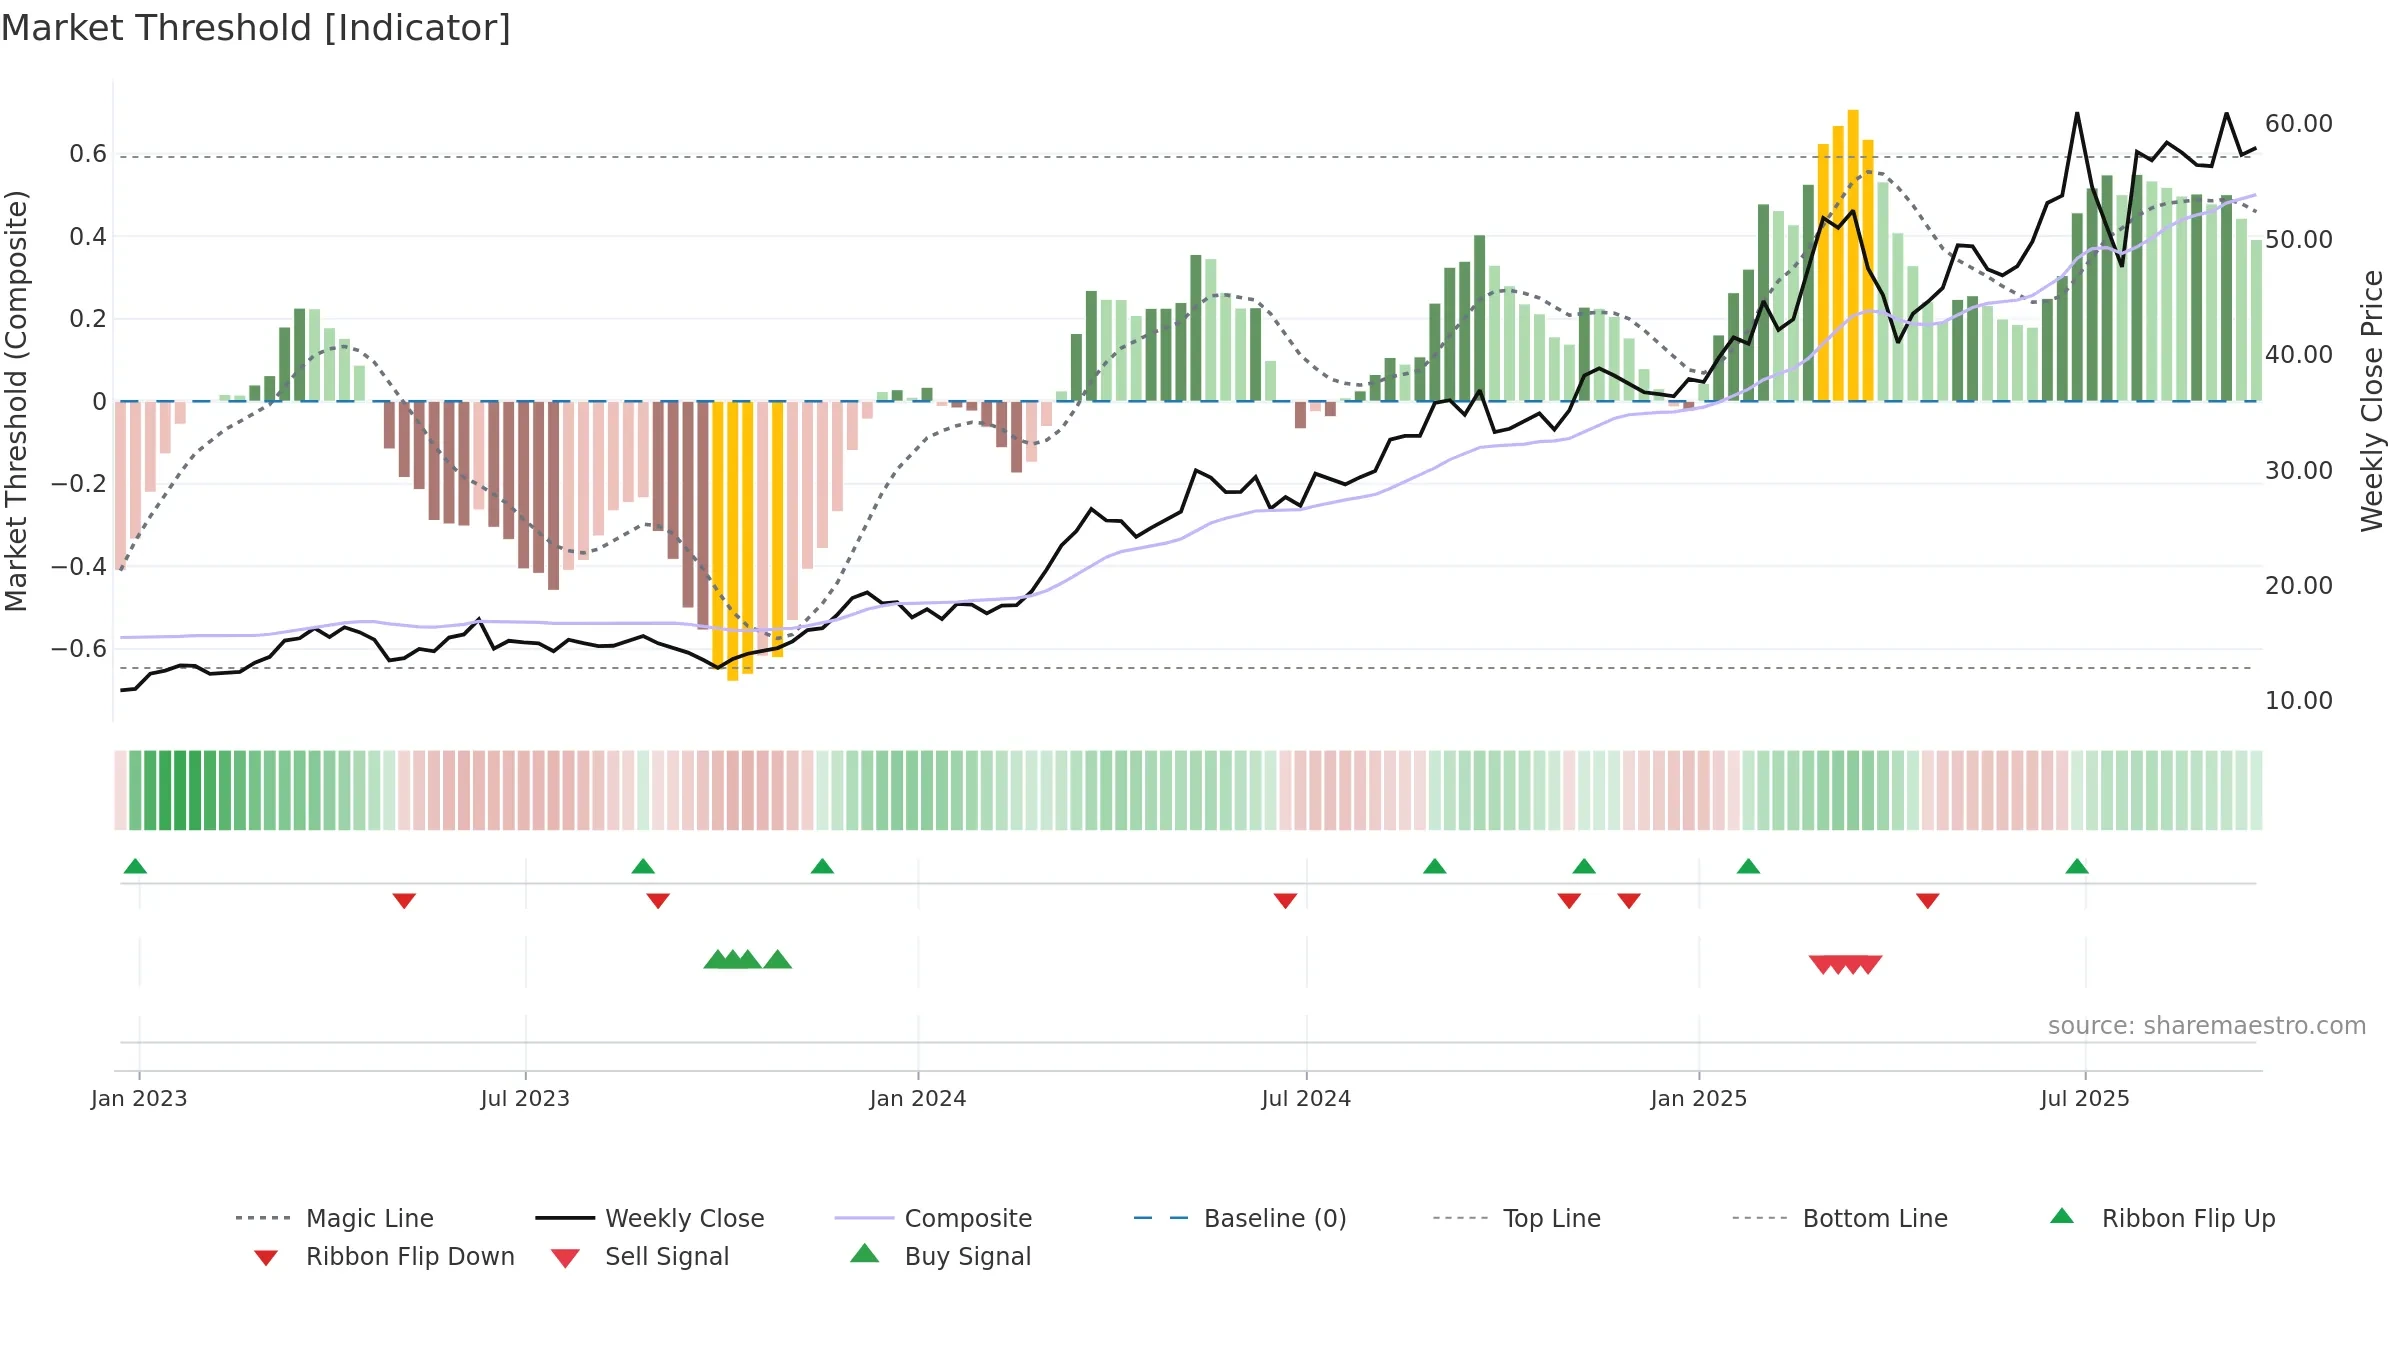This screenshot has width=2400, height=1350.
Task: Click the 40.00 price tick label
Action: point(2299,355)
